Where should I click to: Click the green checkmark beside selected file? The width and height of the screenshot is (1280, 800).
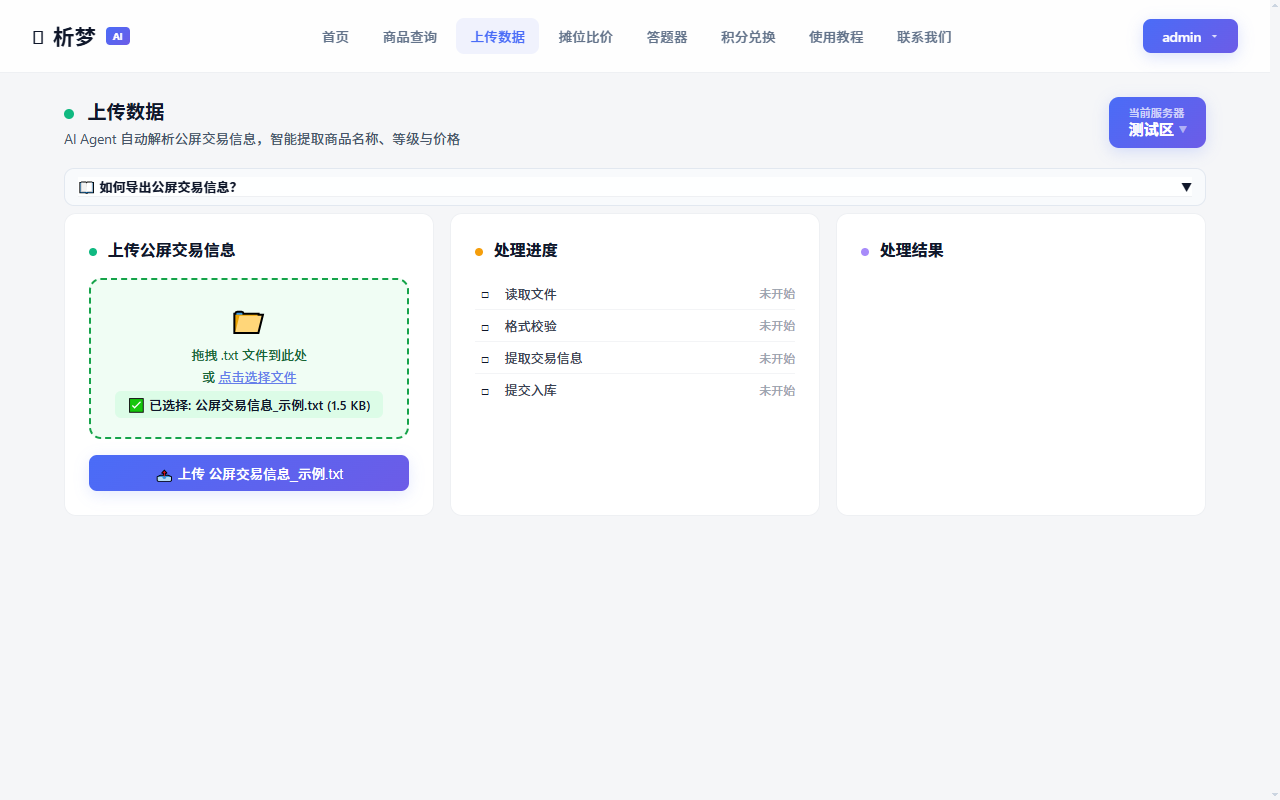pos(136,405)
